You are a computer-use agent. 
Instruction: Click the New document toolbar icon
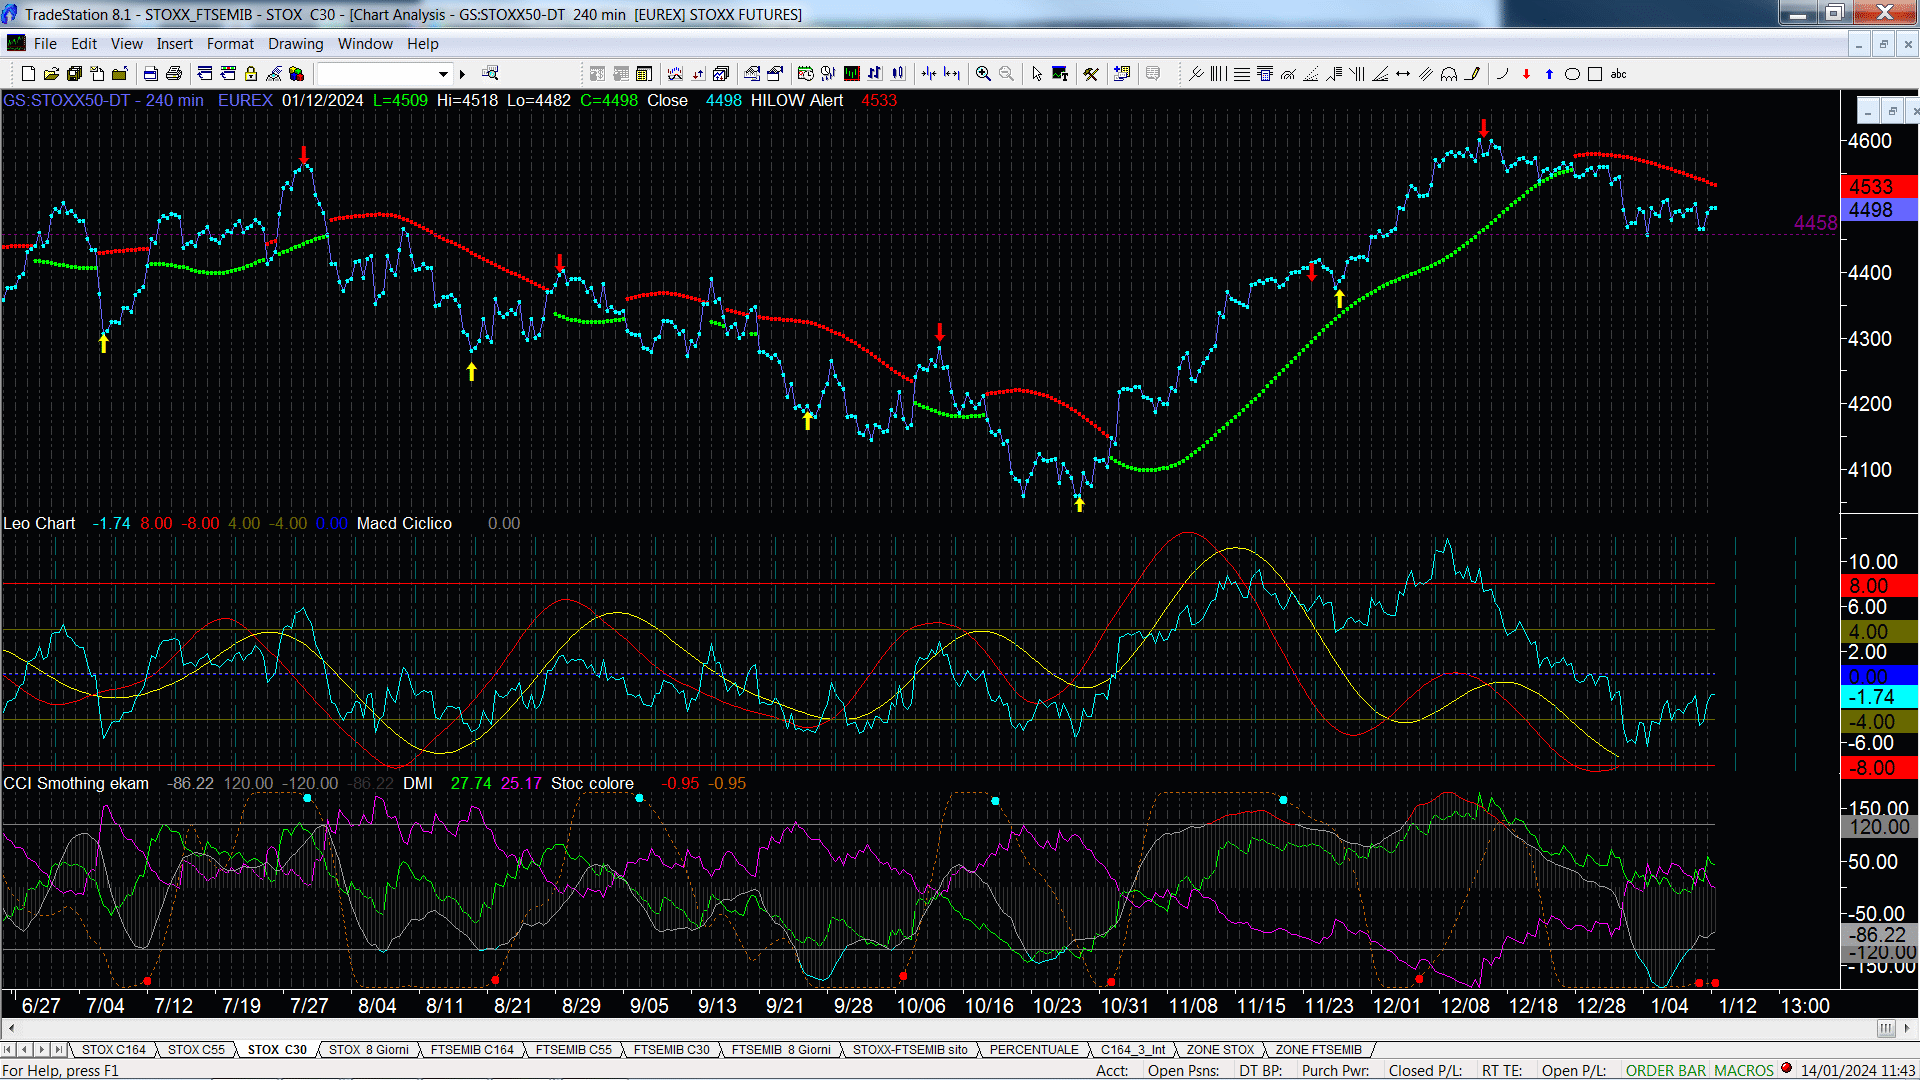pyautogui.click(x=28, y=74)
